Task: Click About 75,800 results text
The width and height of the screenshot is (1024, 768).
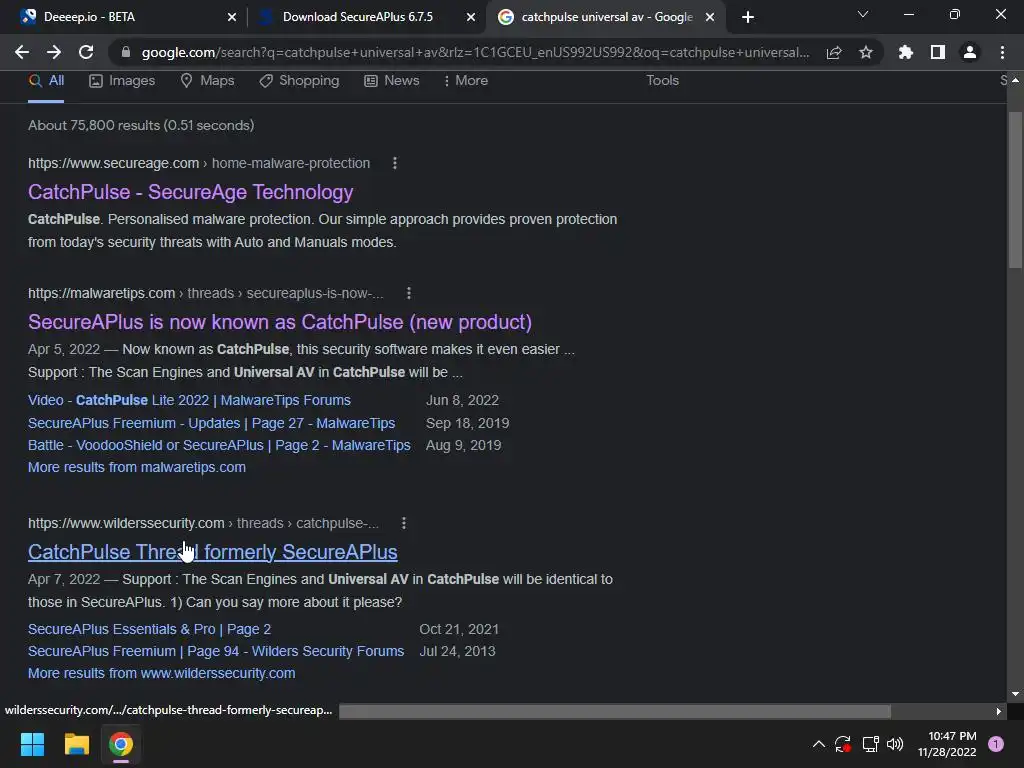Action: pos(141,125)
